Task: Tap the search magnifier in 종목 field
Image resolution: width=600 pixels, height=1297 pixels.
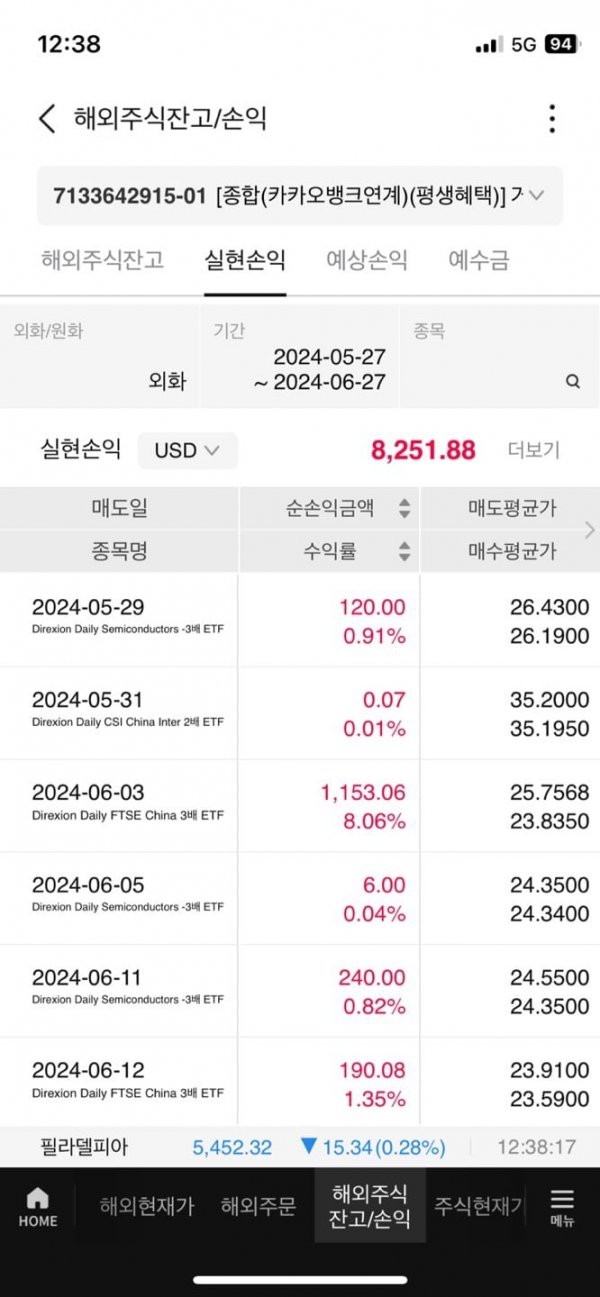Action: 573,381
